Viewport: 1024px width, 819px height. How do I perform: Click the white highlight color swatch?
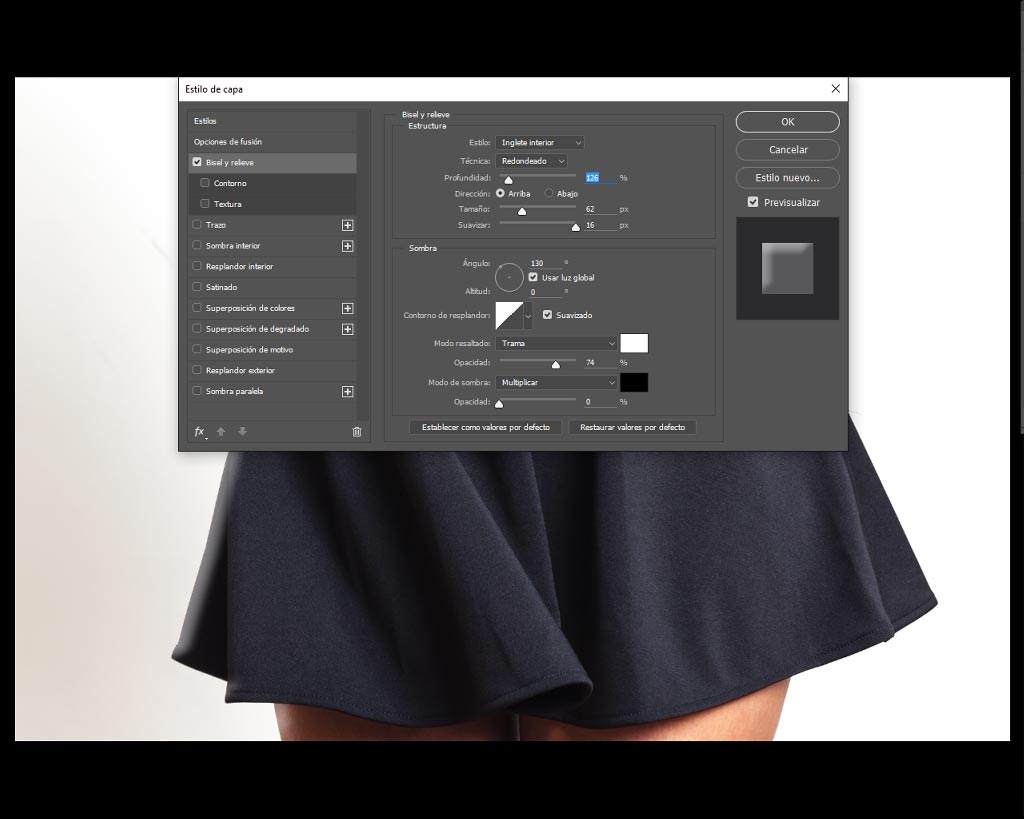point(634,344)
